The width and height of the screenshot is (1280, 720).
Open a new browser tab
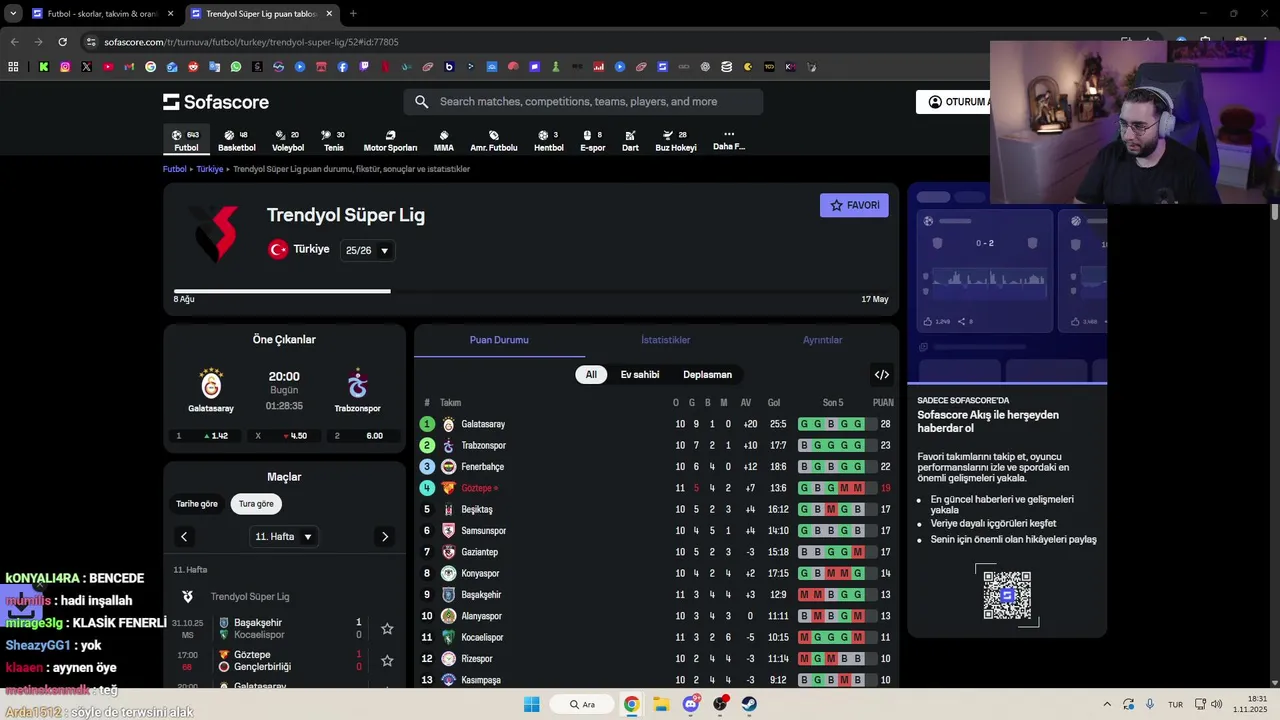pyautogui.click(x=353, y=14)
